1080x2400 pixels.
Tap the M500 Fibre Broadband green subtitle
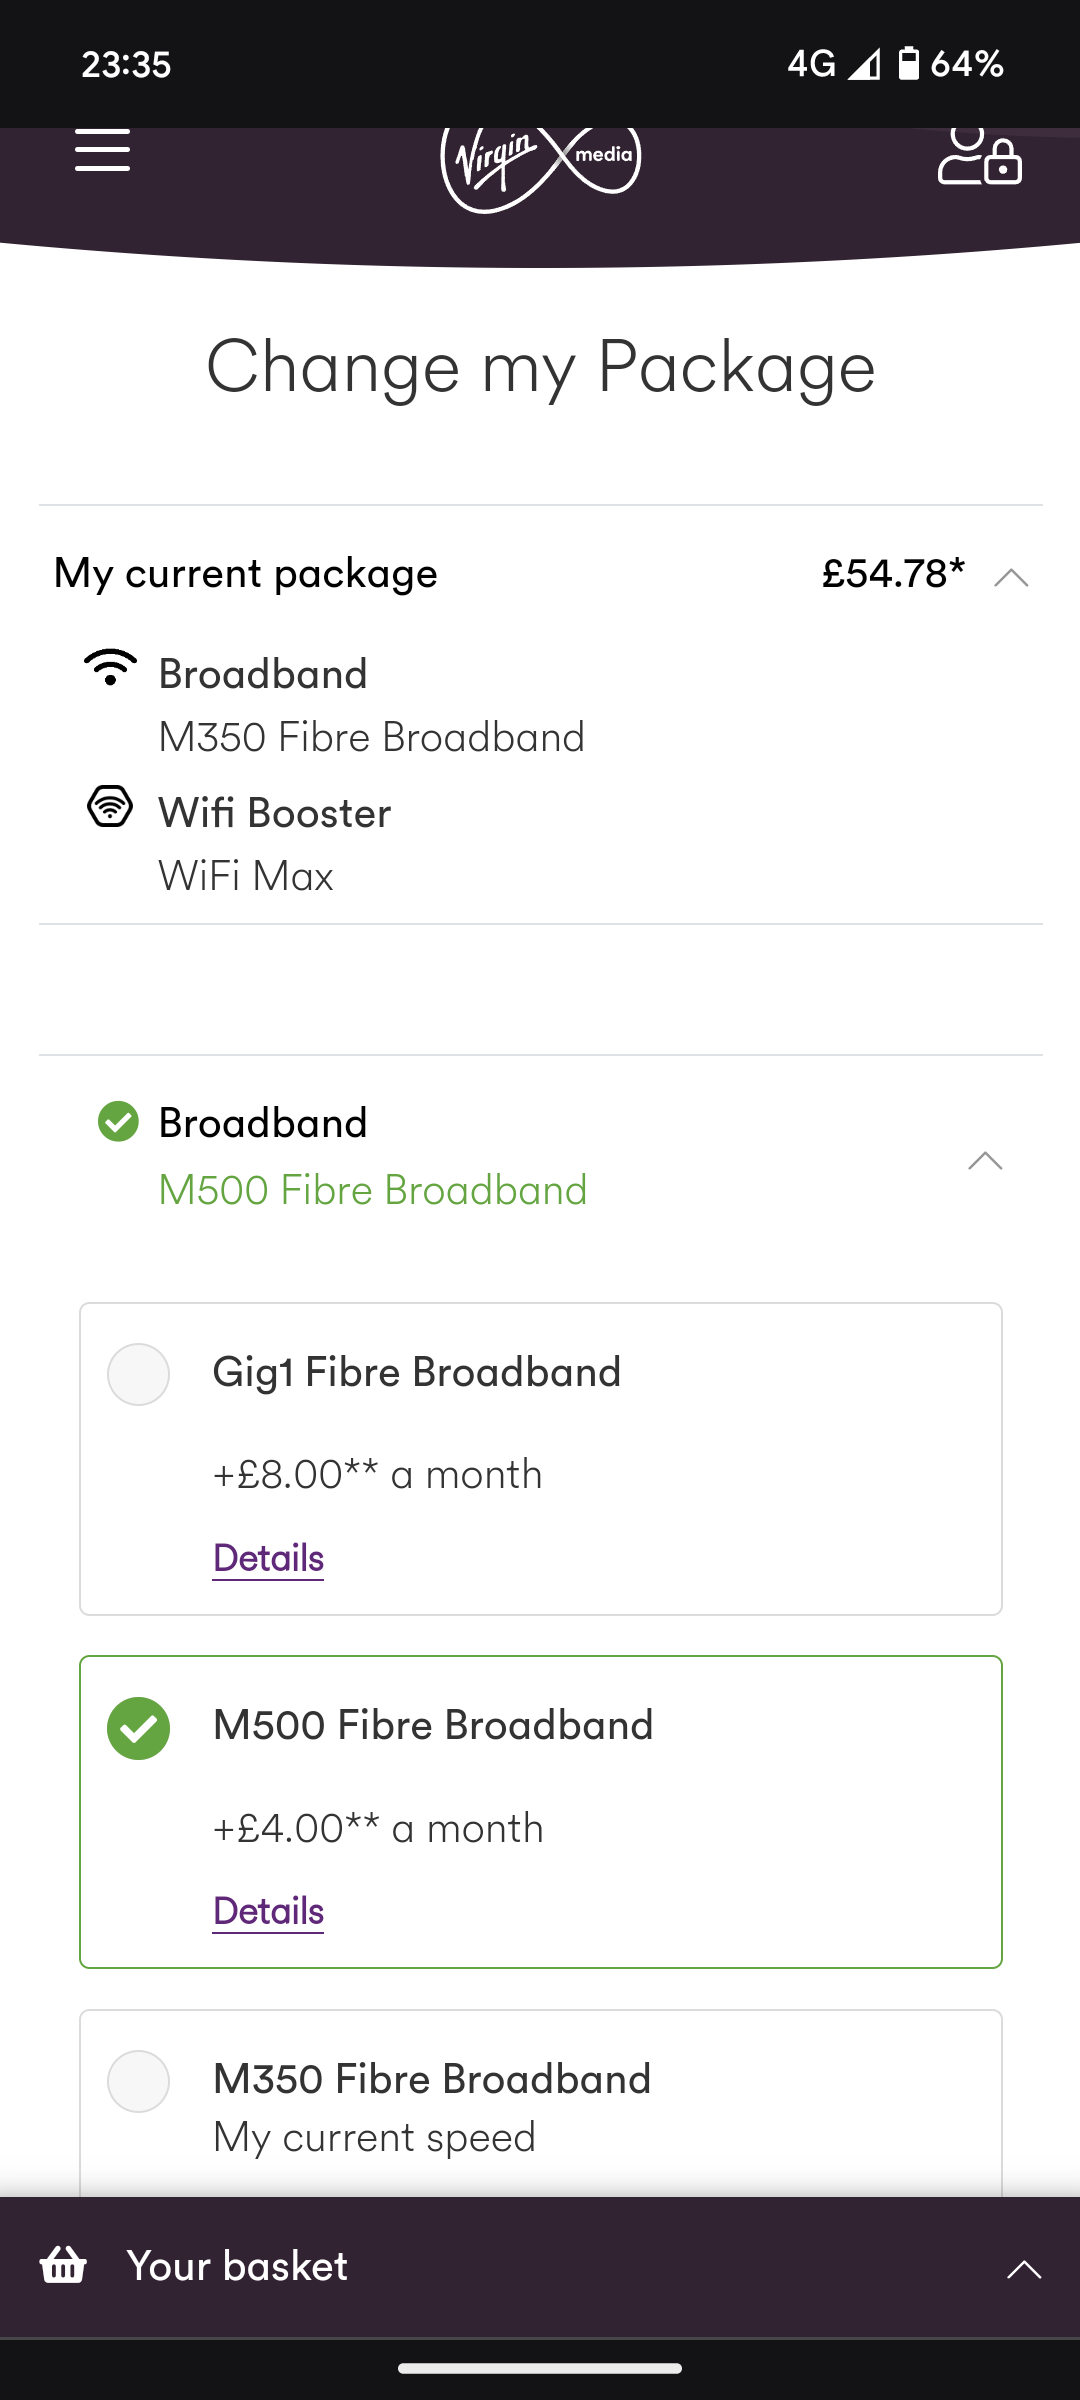click(373, 1190)
